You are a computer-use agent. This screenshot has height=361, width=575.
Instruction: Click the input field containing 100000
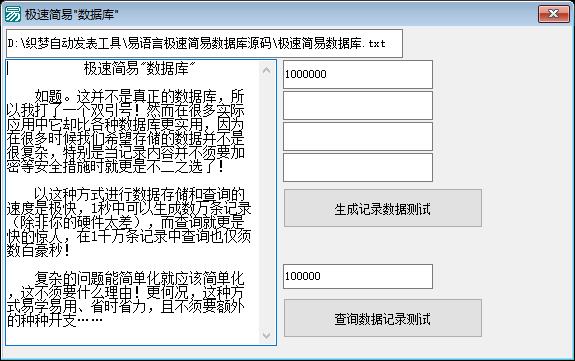(358, 276)
